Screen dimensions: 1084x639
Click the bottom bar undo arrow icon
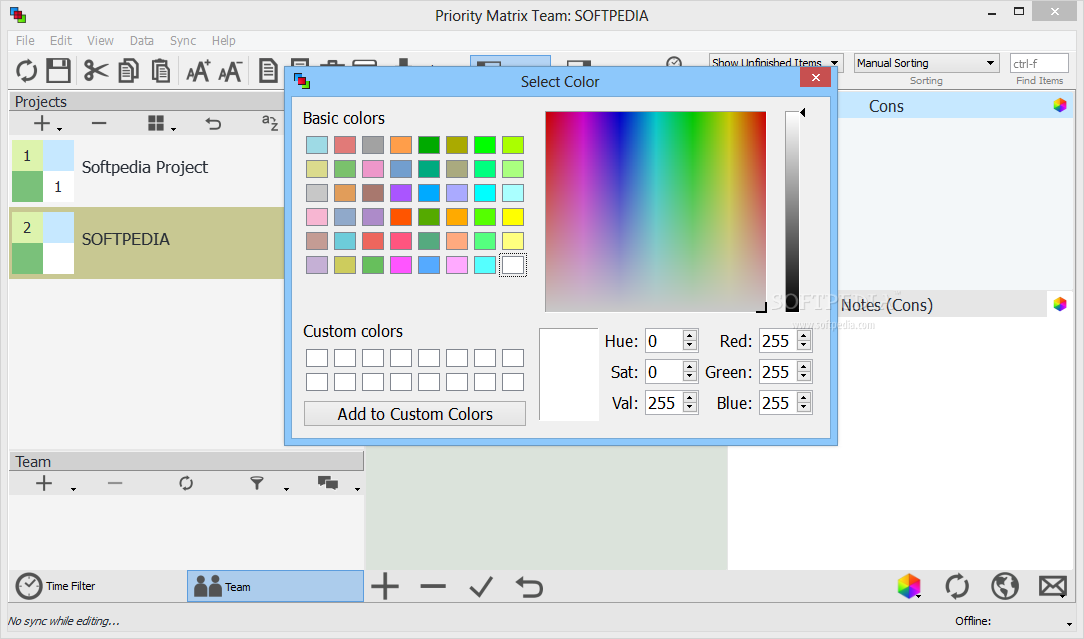point(529,586)
